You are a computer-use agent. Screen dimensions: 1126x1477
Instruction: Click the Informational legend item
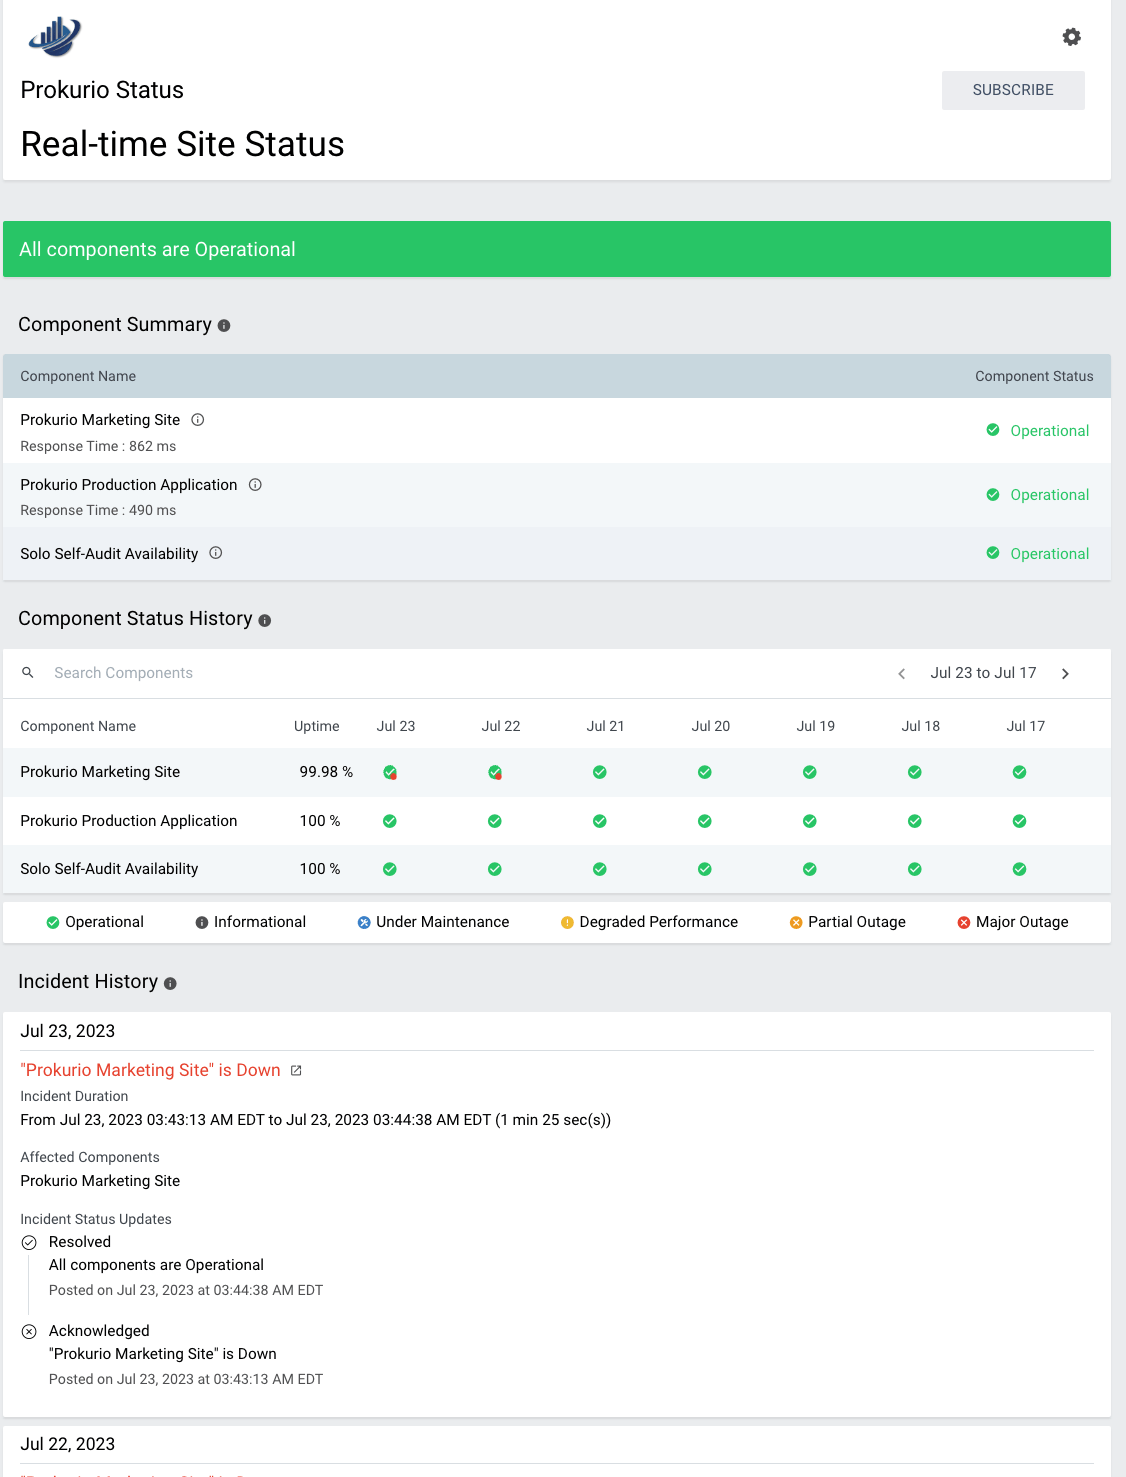[251, 922]
